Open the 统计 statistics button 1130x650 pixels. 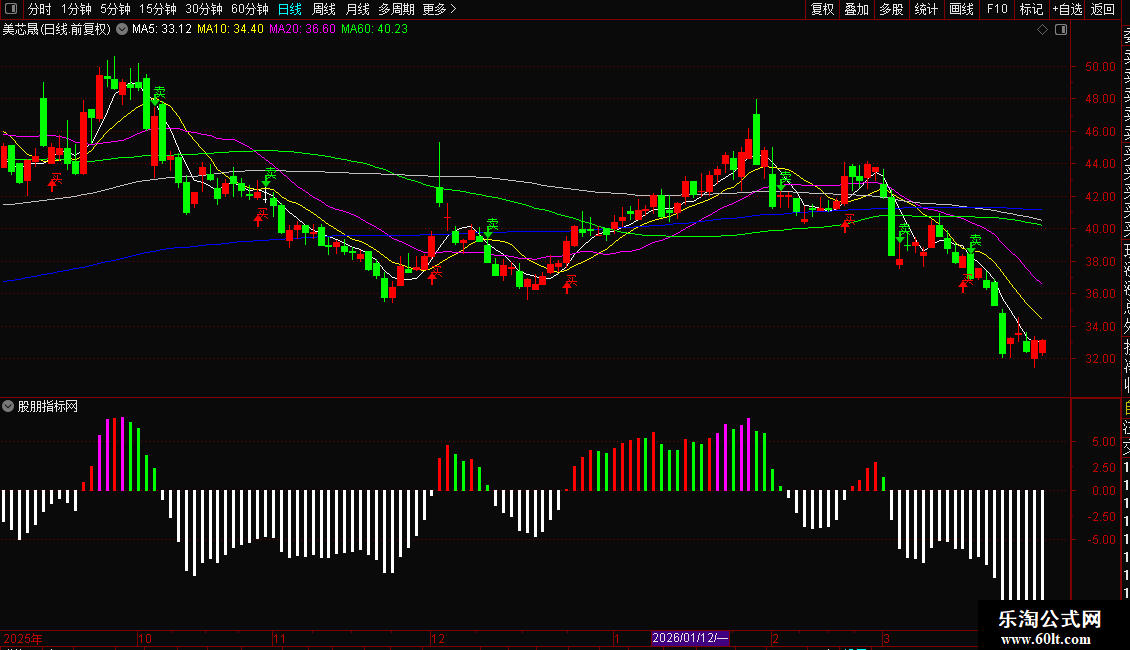coord(926,9)
